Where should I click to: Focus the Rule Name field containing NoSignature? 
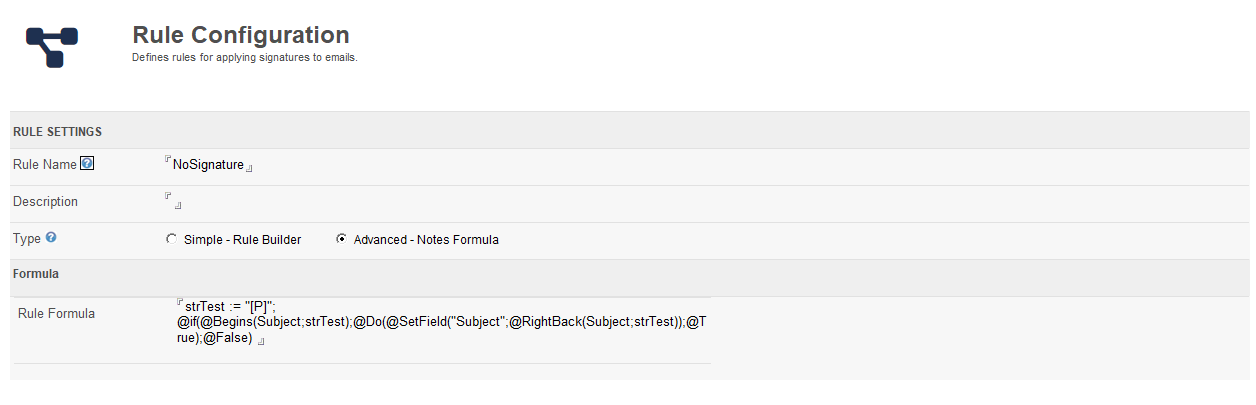[208, 165]
